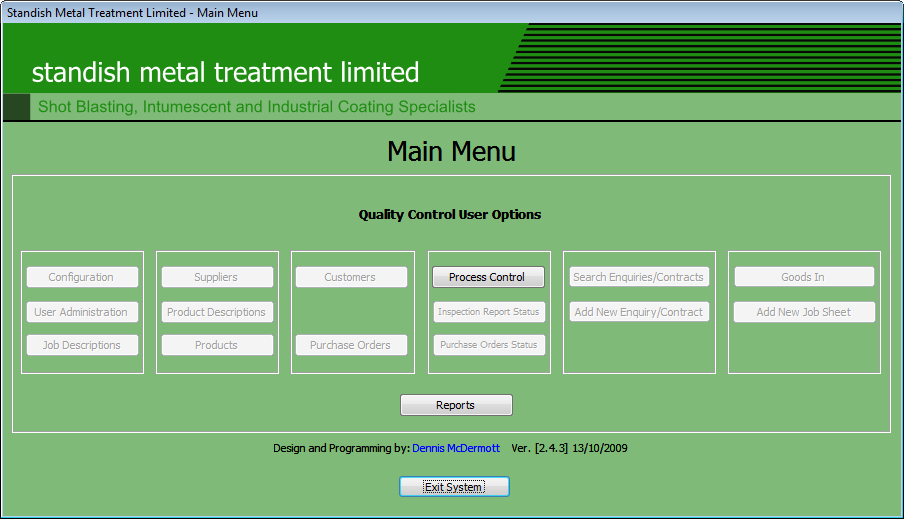
Task: Click the Job Descriptions button
Action: [x=82, y=345]
